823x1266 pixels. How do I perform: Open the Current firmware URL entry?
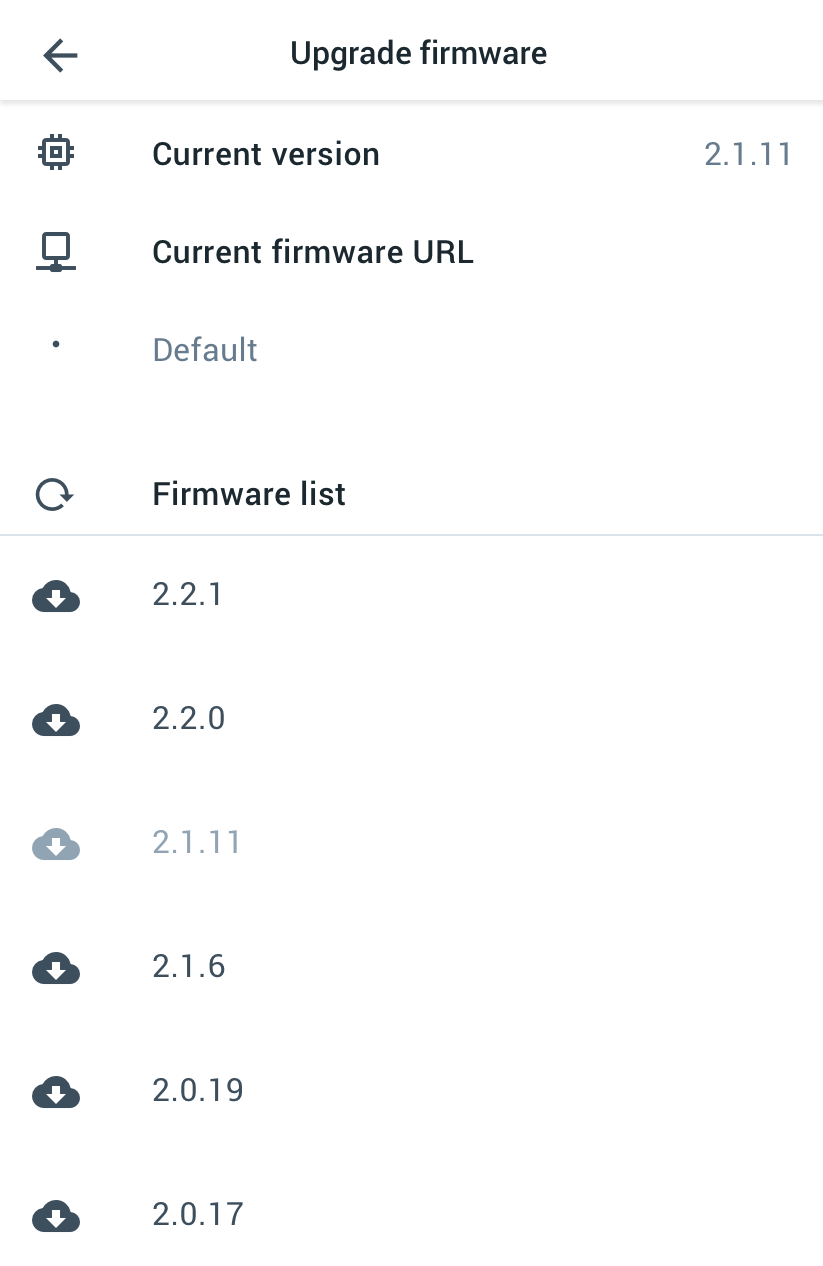(x=313, y=251)
